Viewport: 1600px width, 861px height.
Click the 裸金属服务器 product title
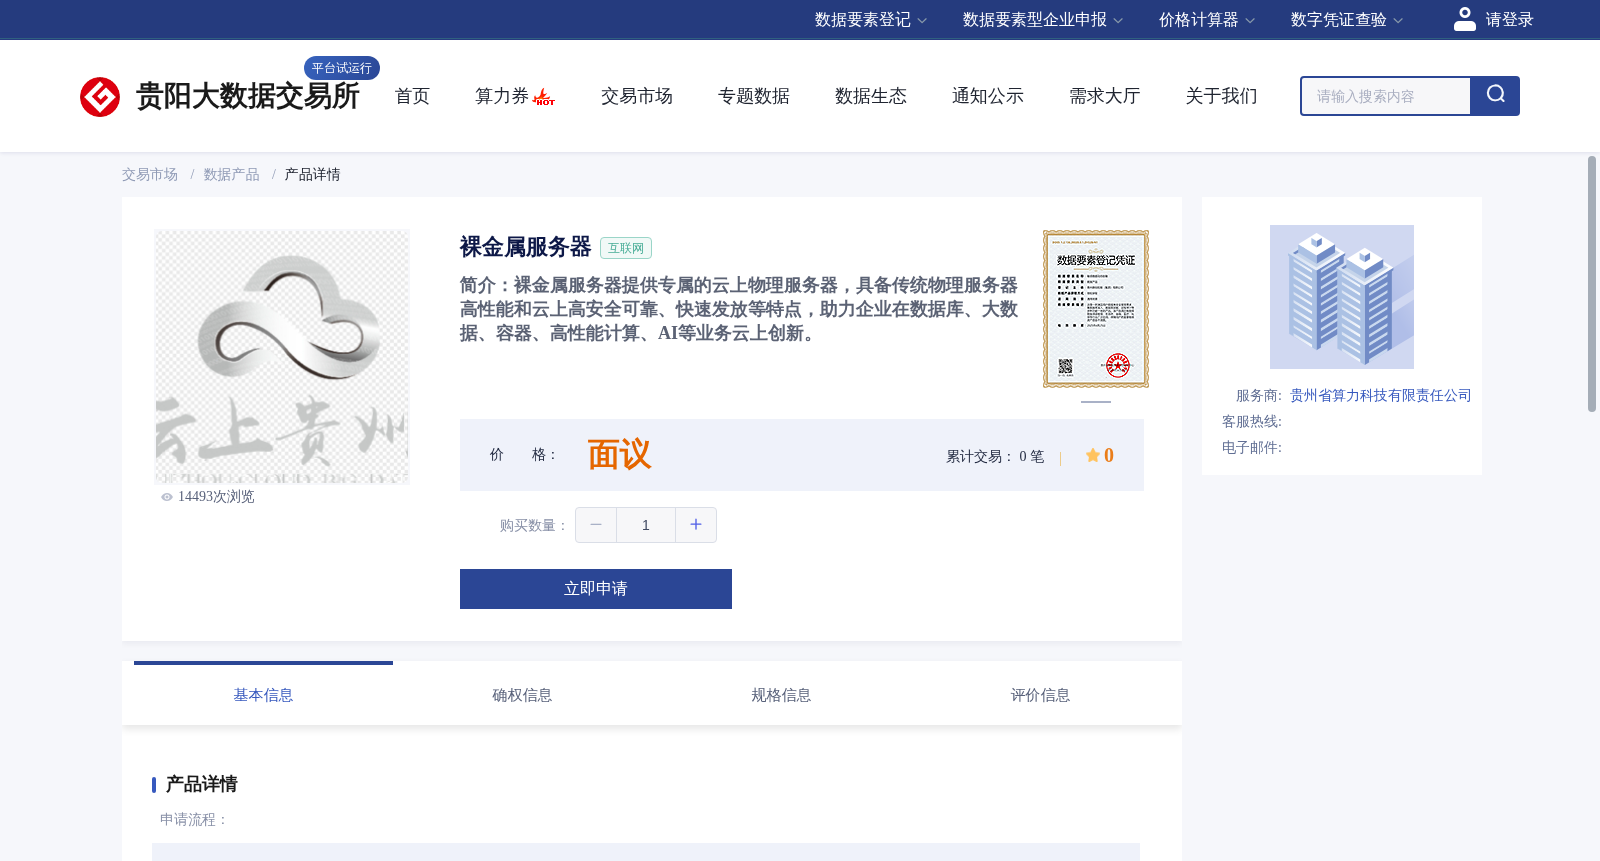(526, 247)
